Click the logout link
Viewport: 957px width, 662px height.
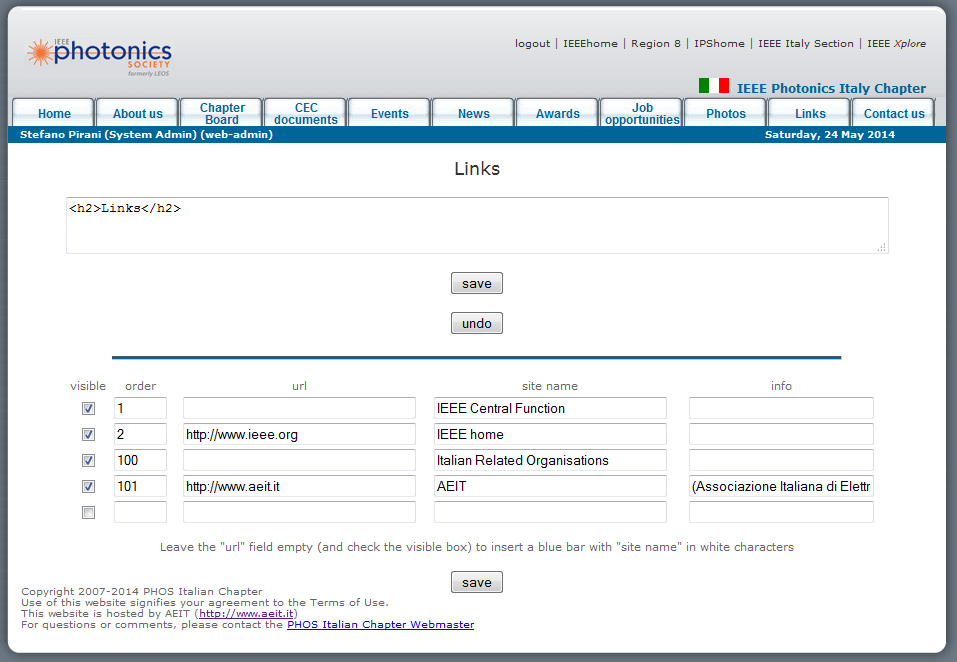[x=532, y=43]
